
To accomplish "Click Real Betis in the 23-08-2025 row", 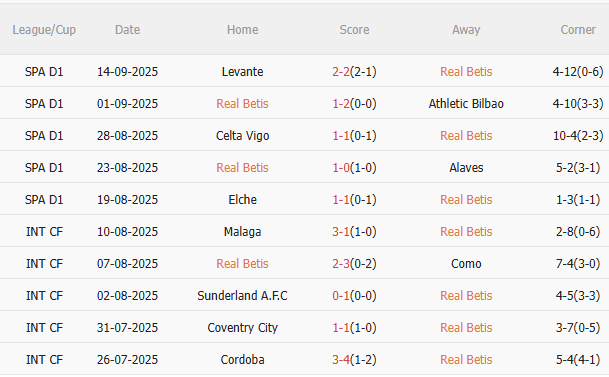I will pyautogui.click(x=242, y=168).
